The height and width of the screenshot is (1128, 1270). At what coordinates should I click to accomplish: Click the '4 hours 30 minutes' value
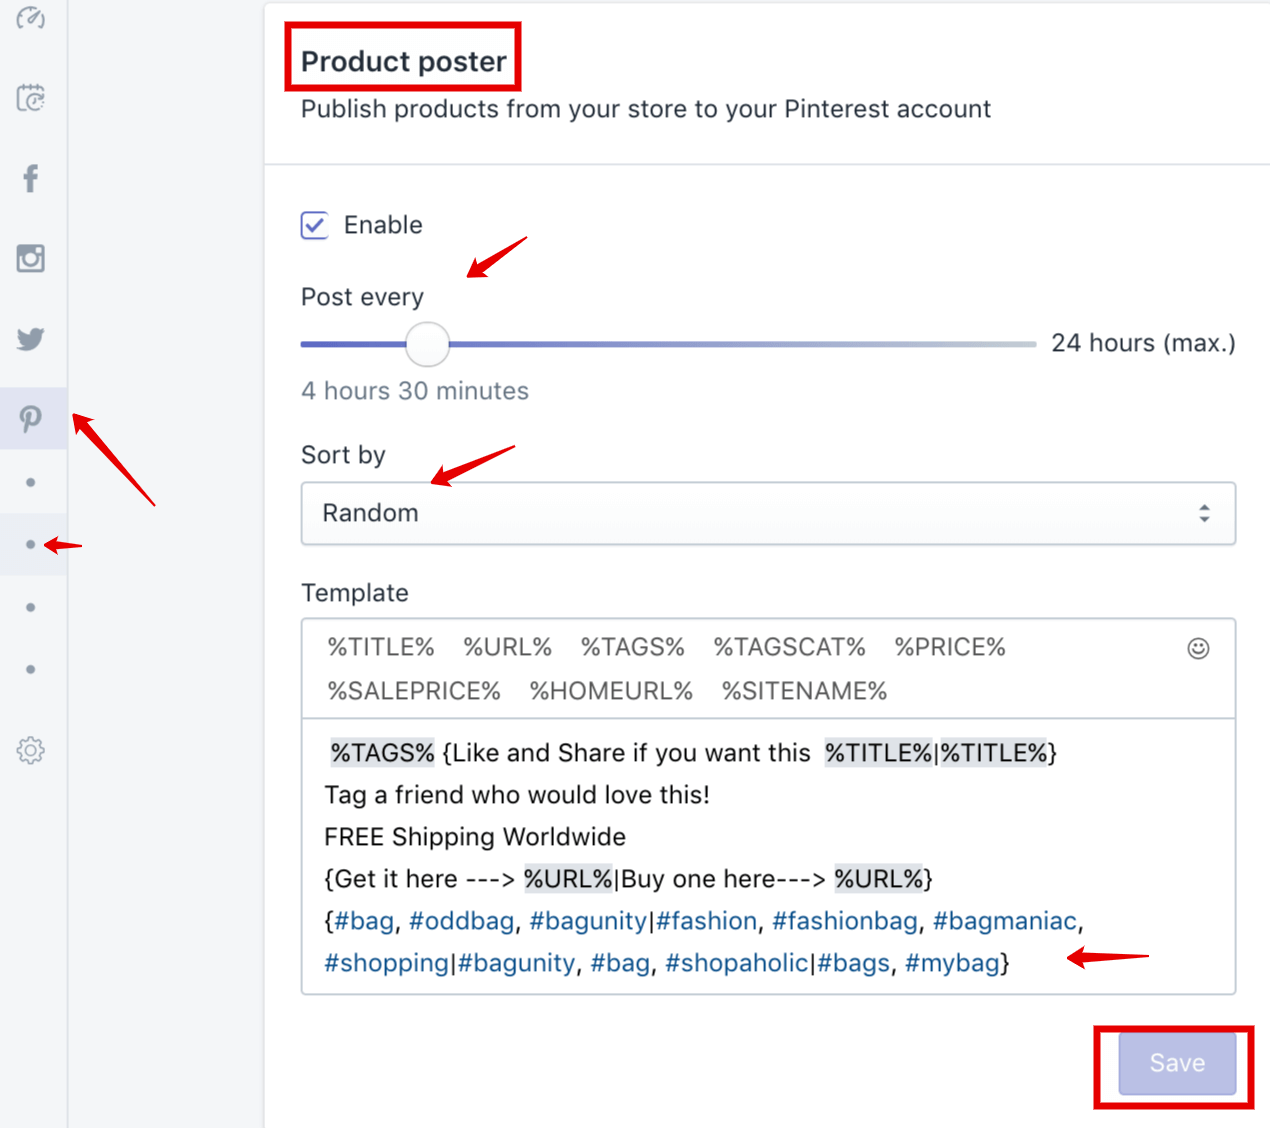(x=415, y=391)
